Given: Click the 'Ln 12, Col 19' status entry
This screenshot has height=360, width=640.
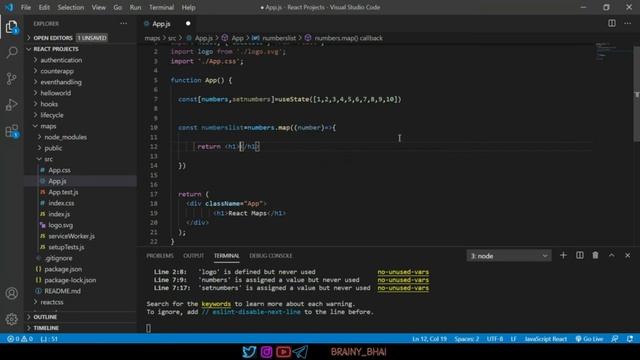Looking at the screenshot, I should click(x=429, y=339).
